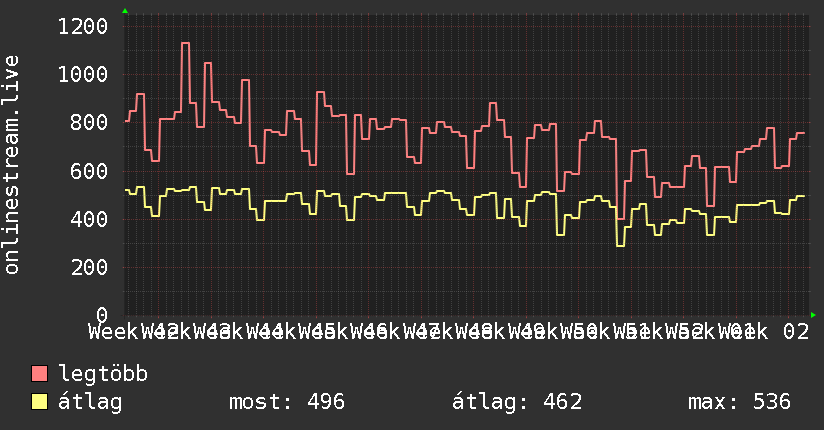Click the max: 536 statistic
Image resolution: width=824 pixels, height=430 pixels.
(x=739, y=402)
